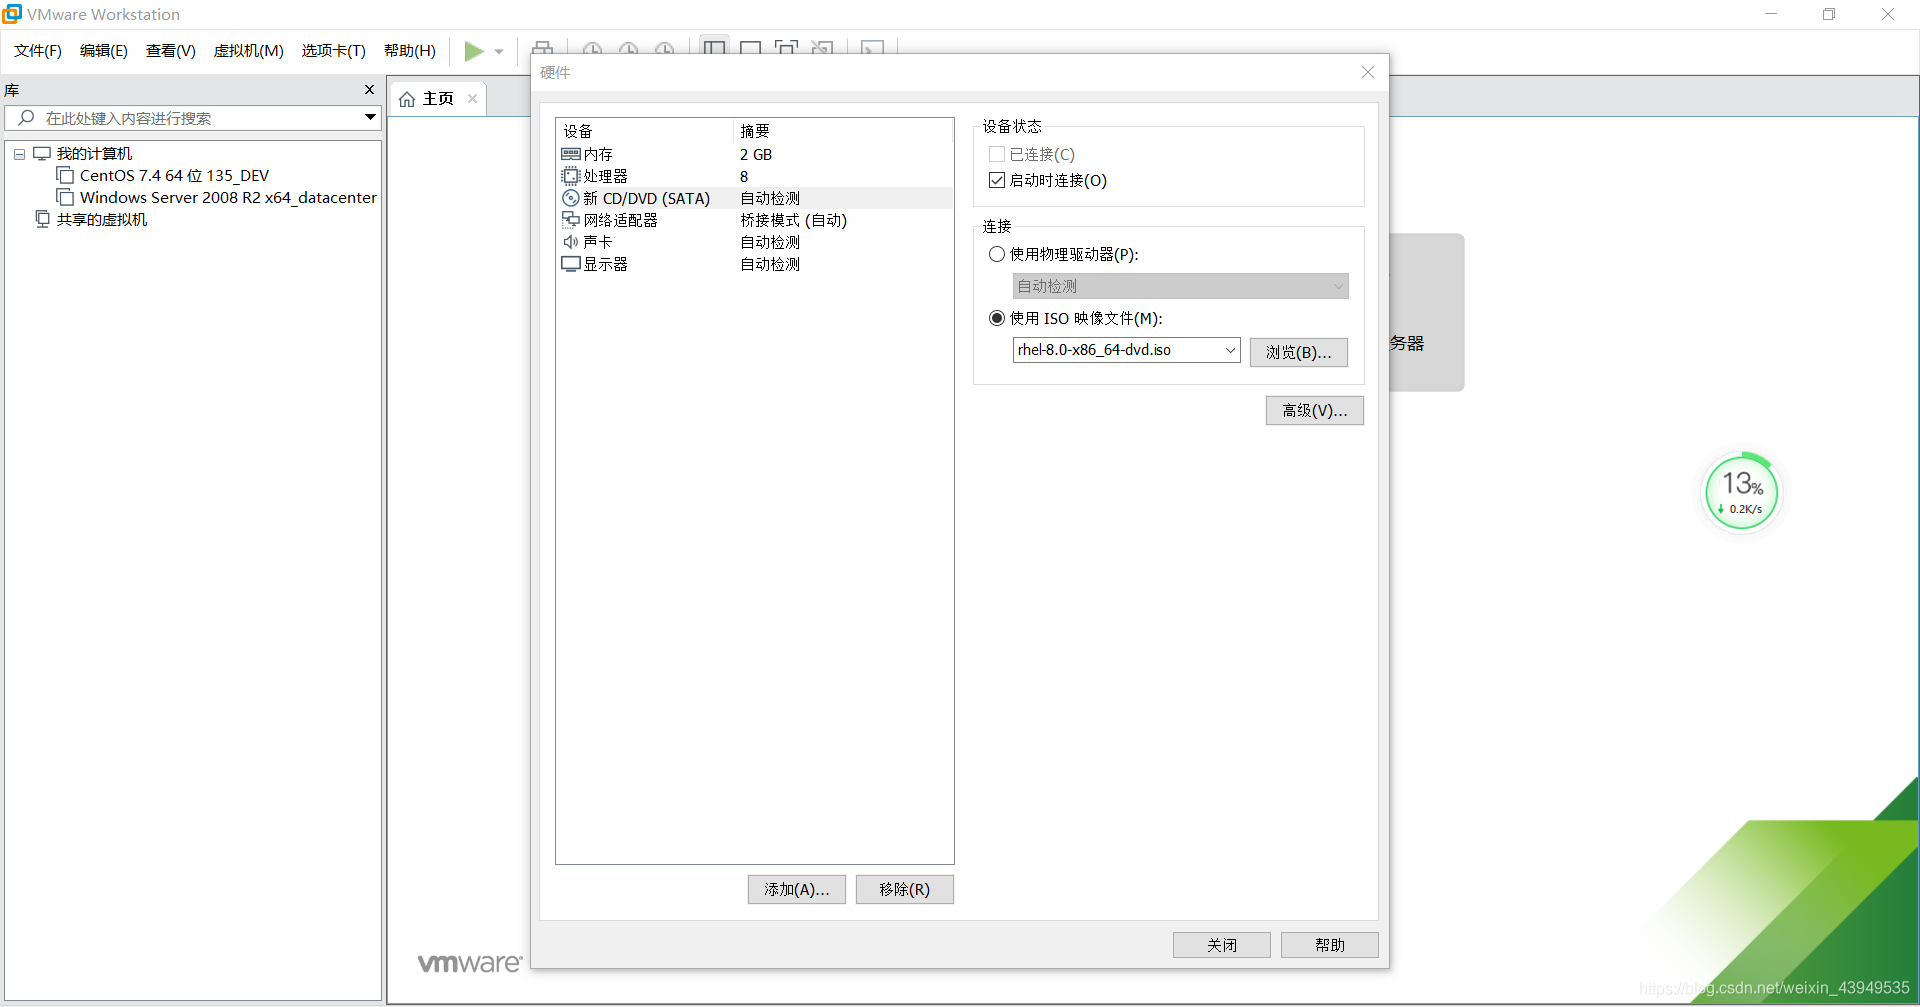Viewport: 1920px width, 1007px height.
Task: Select 我的计算机 label in library tree
Action: click(94, 153)
